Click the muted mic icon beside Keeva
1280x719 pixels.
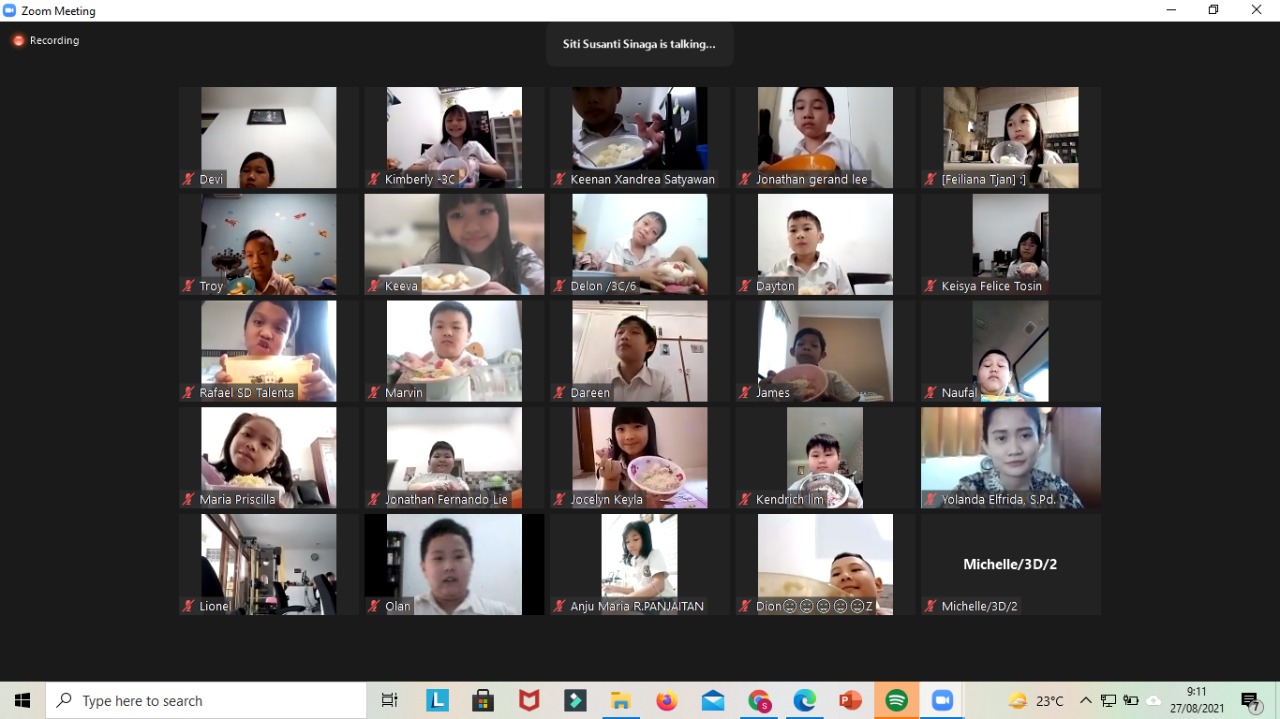click(374, 286)
